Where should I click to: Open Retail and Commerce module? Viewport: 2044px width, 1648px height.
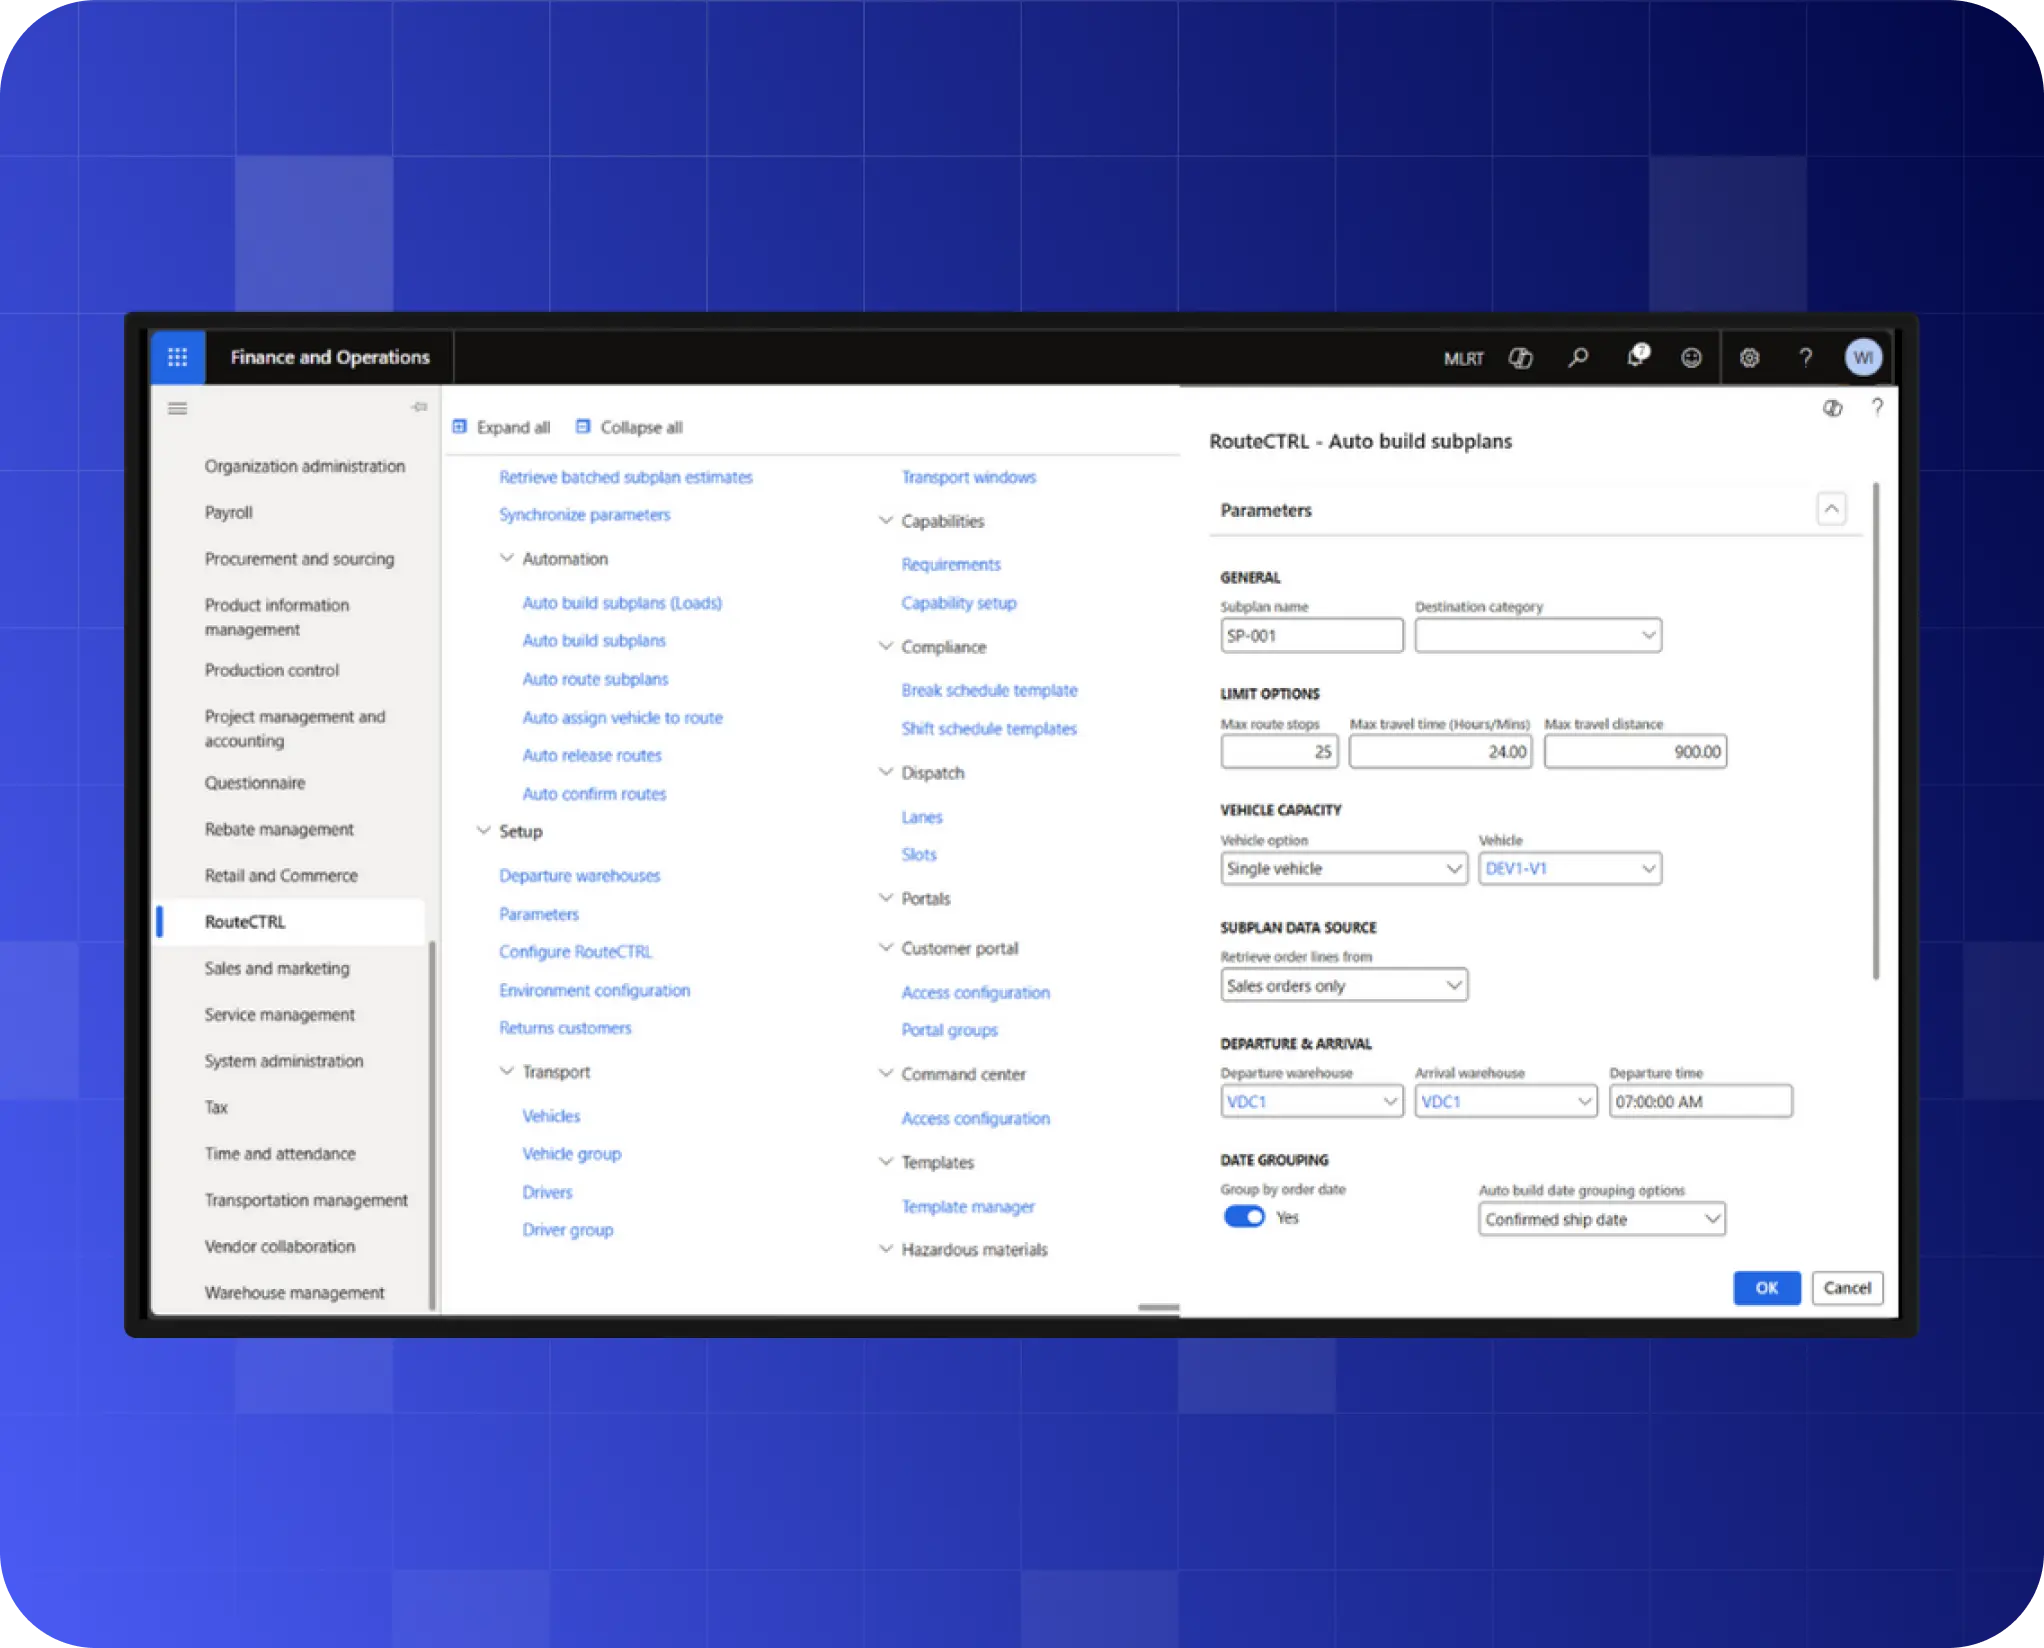point(281,875)
